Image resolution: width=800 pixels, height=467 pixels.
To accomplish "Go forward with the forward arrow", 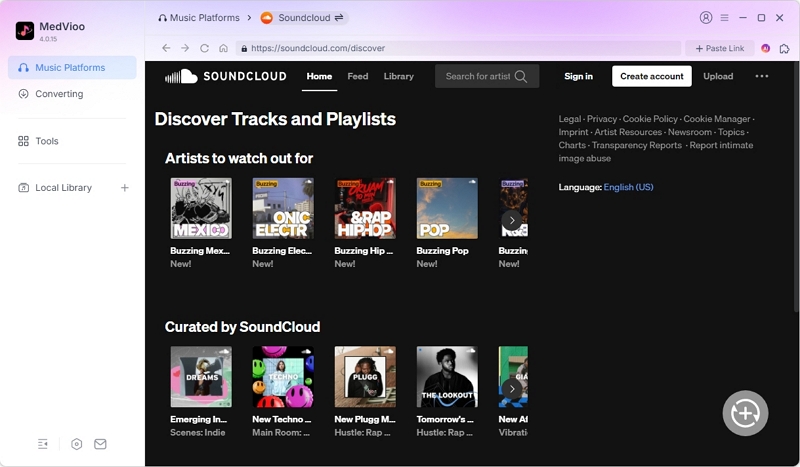I will (185, 48).
